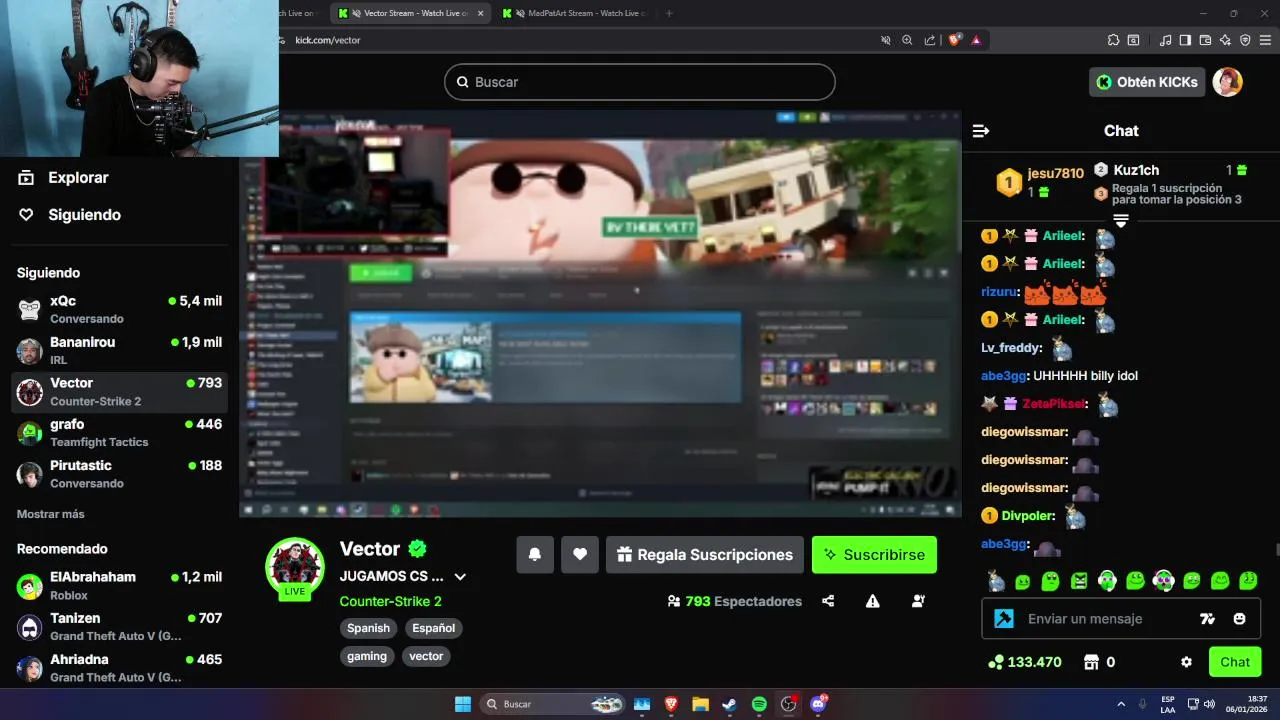
Task: Open chat settings gear
Action: [x=1186, y=662]
